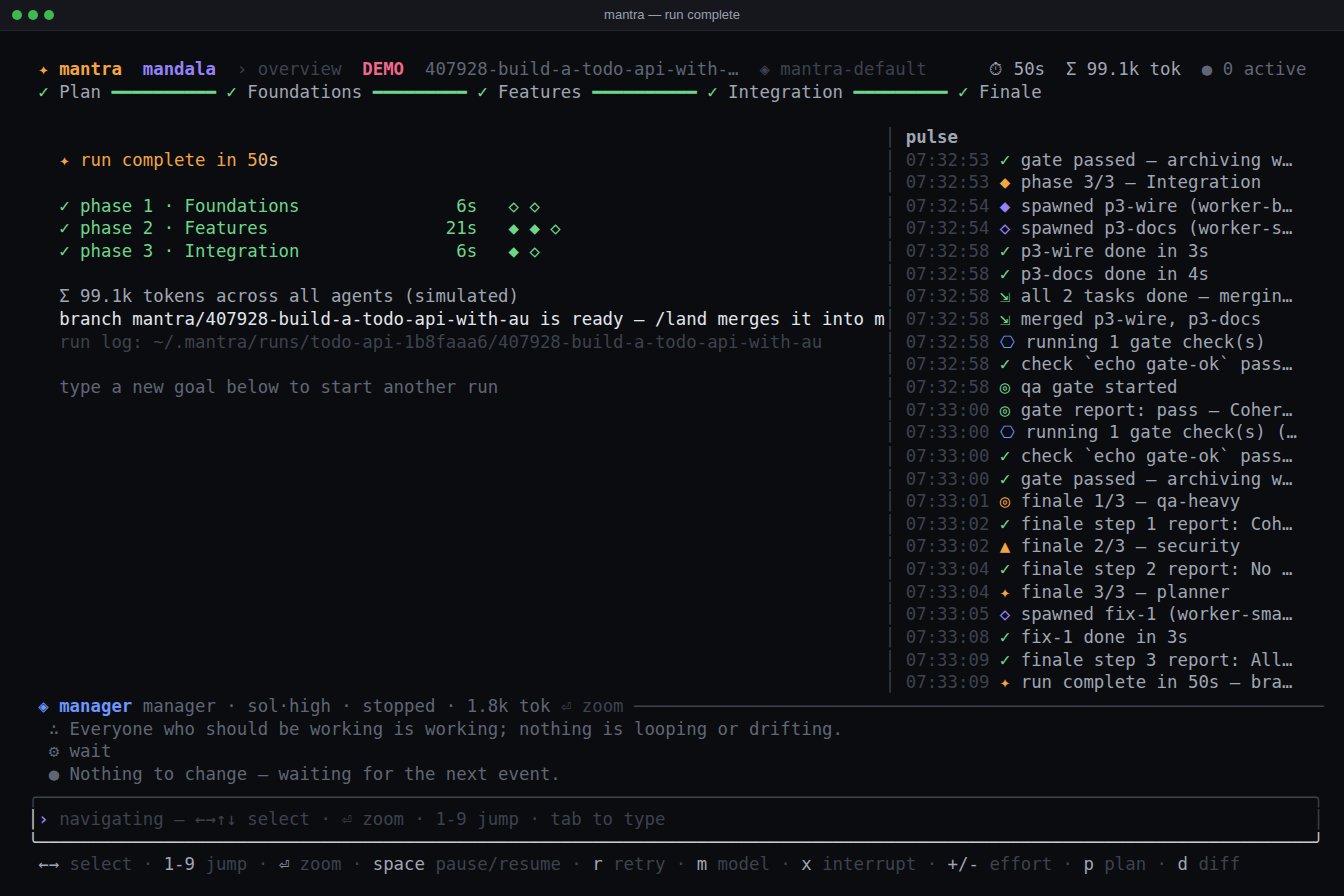Click the pulse panel heading
The image size is (1344, 896).
pos(931,137)
